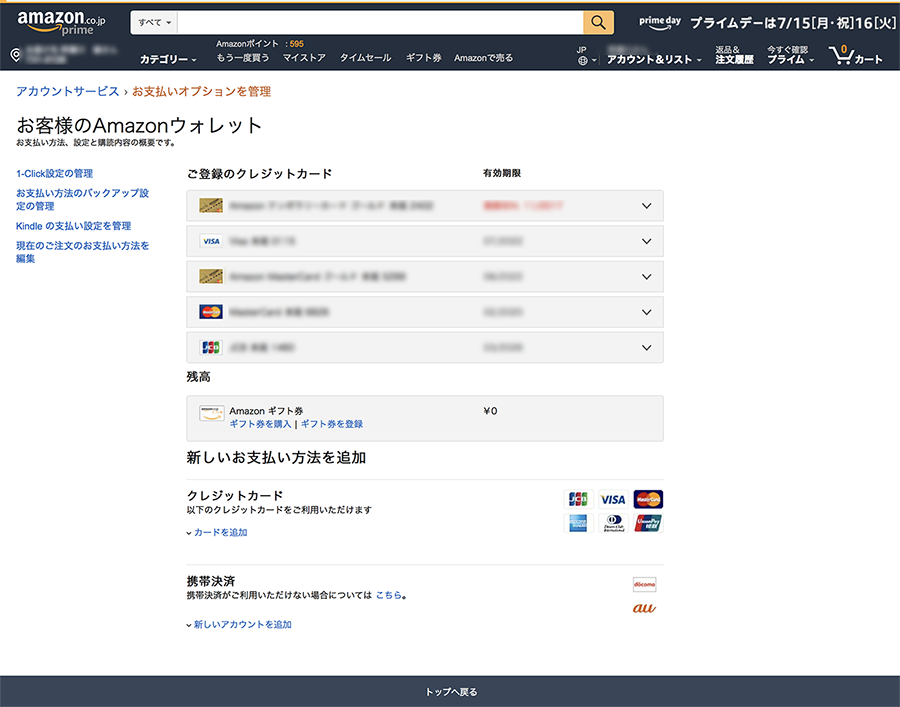
Task: Open タイムセール in the nav bar
Action: click(x=365, y=57)
